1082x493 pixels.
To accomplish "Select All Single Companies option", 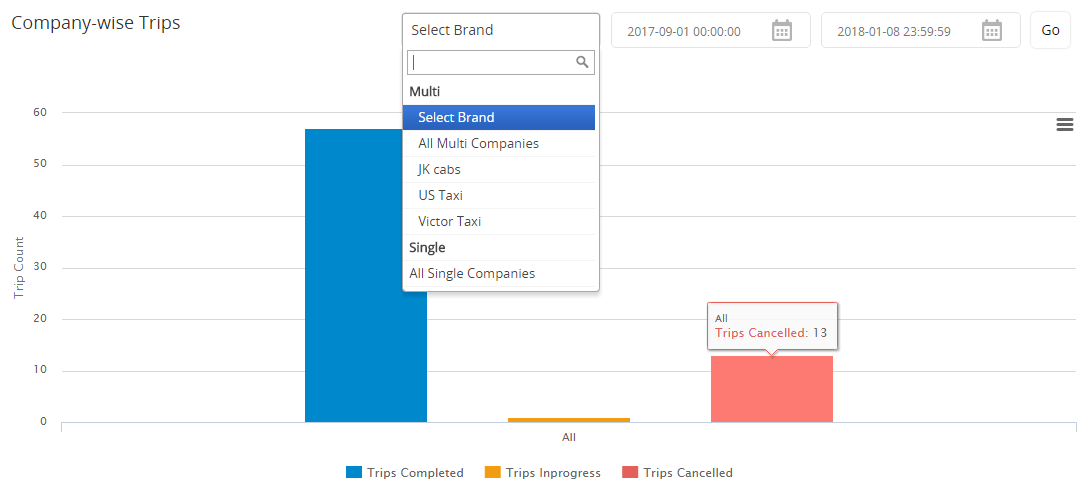I will coord(472,273).
